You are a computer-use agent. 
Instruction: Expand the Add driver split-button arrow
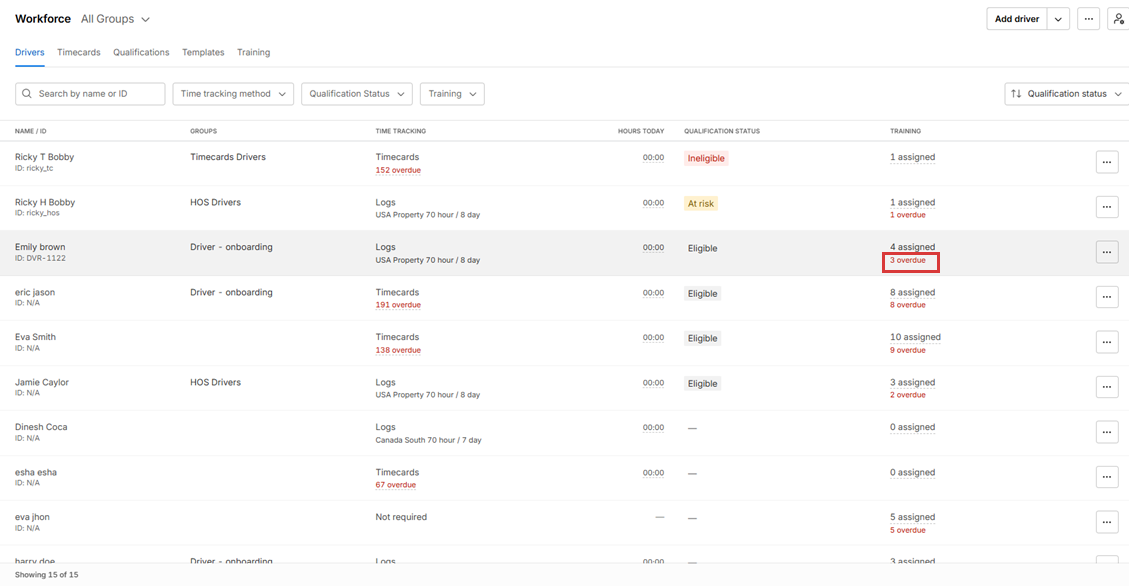1058,19
